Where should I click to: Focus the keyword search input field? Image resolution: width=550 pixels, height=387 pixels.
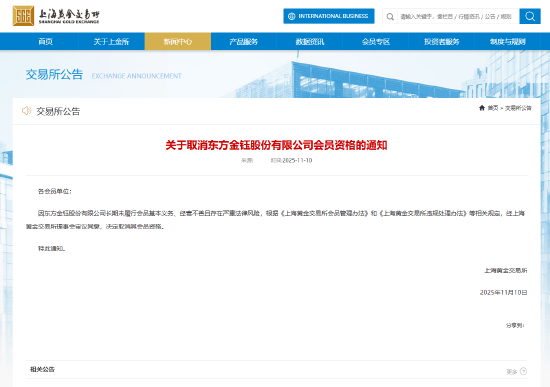(457, 16)
